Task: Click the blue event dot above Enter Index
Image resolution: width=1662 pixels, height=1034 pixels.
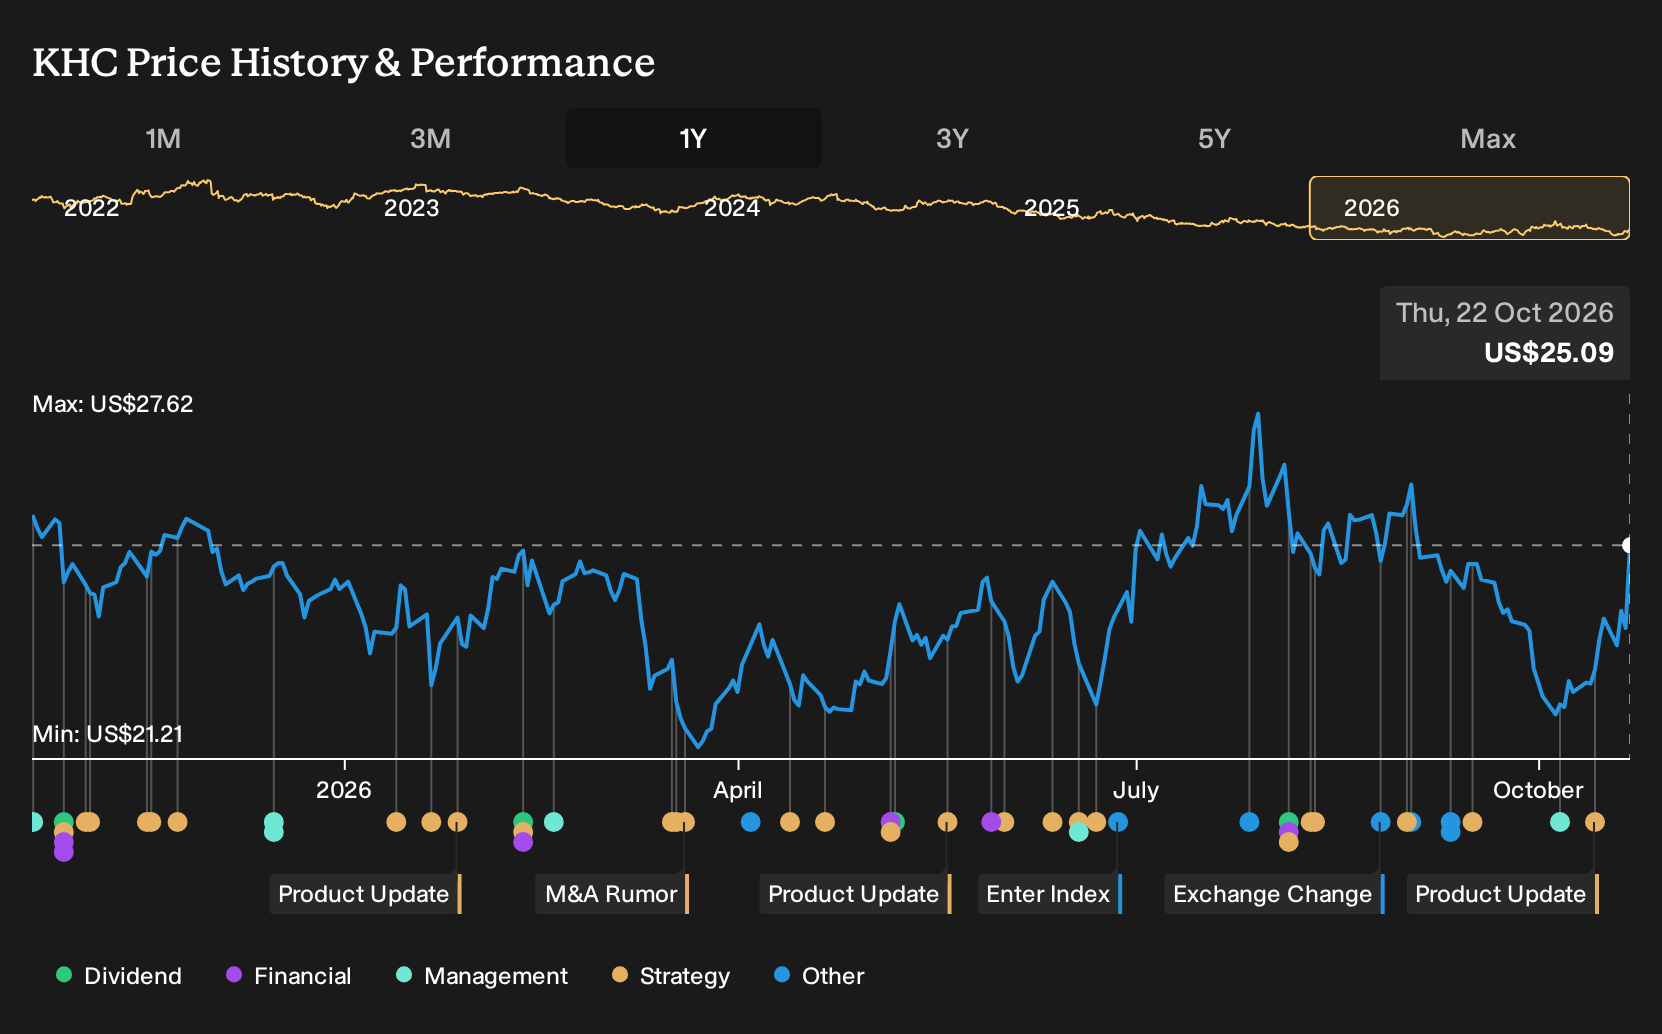Action: 1118,822
